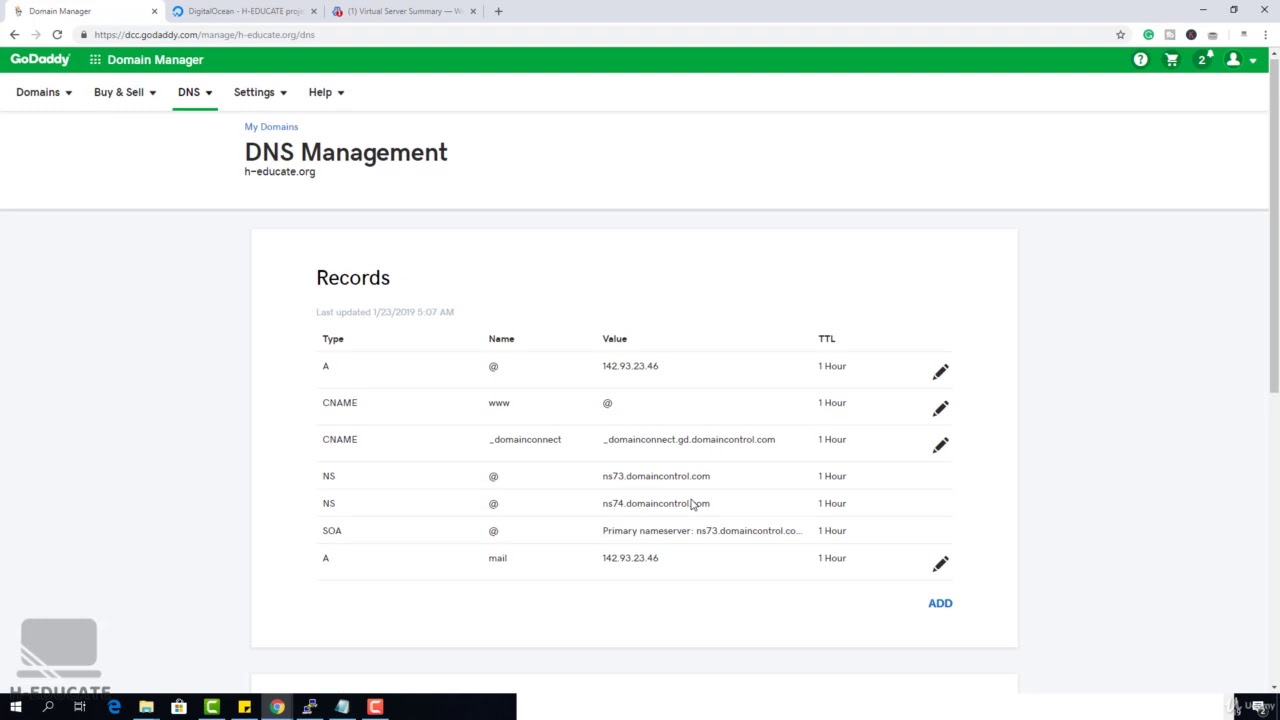
Task: Edit the _domainconnect CNAME record
Action: click(x=940, y=445)
